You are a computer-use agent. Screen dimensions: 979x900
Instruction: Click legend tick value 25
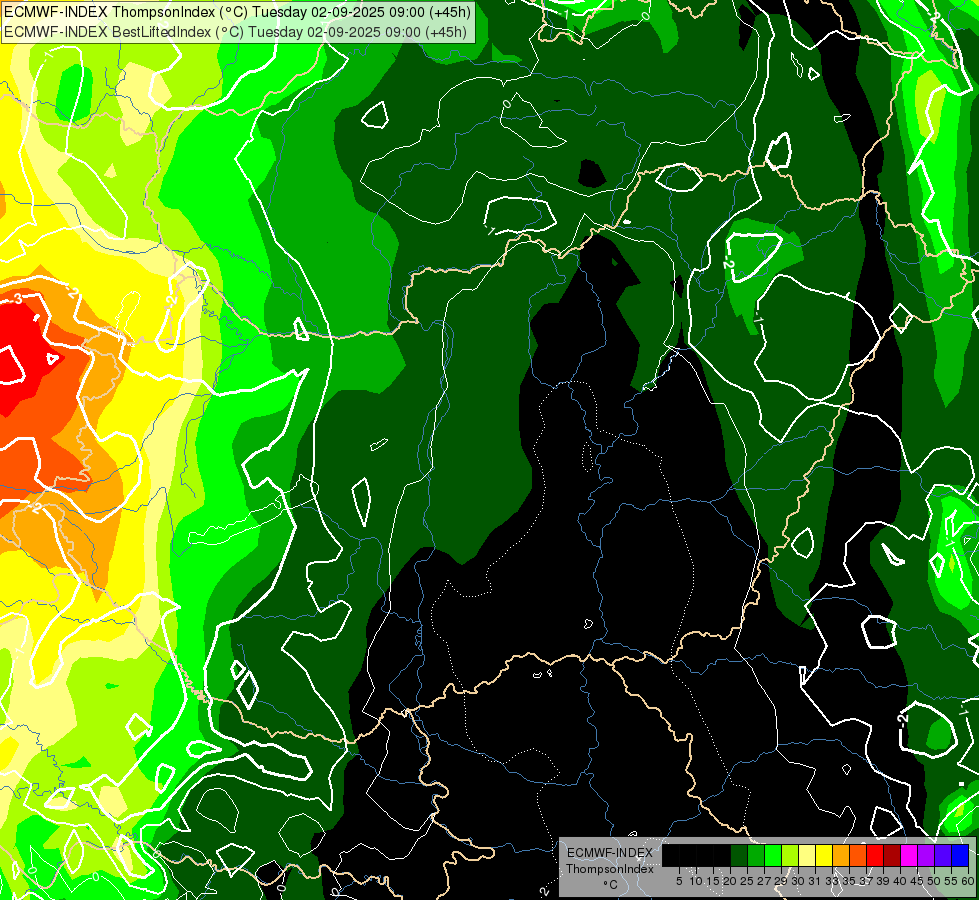pyautogui.click(x=747, y=881)
